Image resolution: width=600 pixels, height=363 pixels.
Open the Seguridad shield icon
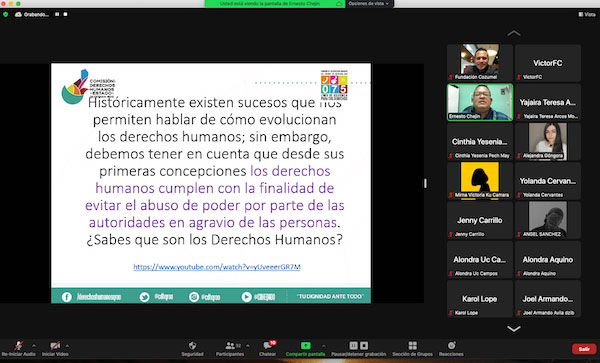coord(192,346)
